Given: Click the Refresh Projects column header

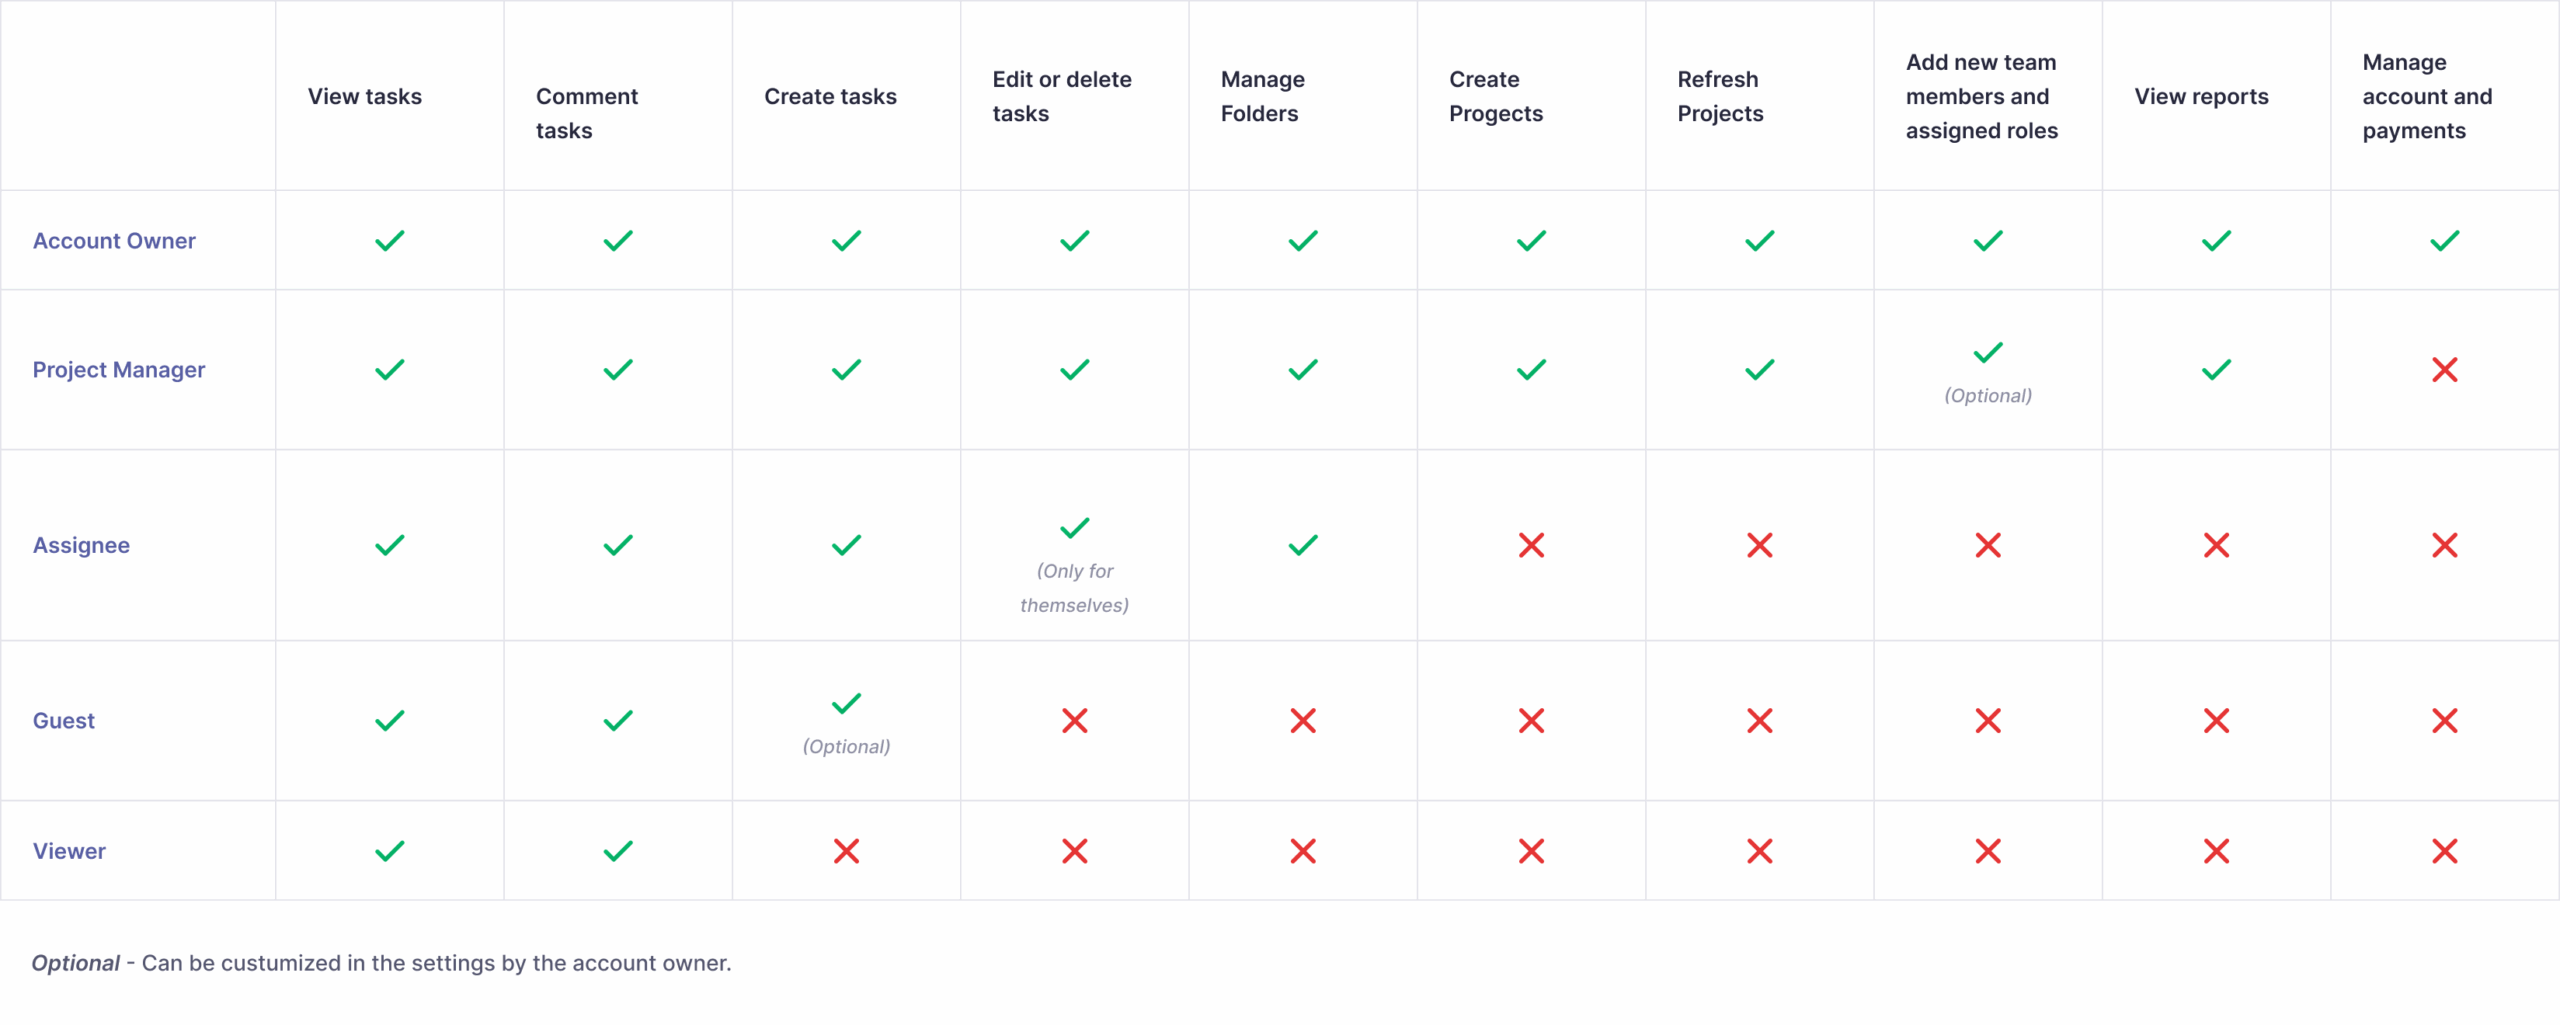Looking at the screenshot, I should pyautogui.click(x=1720, y=97).
